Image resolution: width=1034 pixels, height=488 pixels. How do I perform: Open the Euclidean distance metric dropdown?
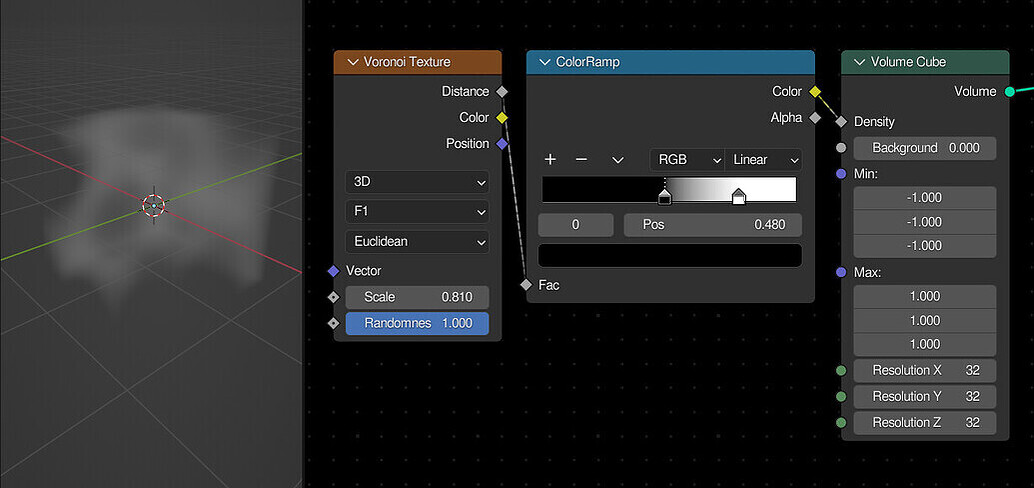pyautogui.click(x=417, y=241)
